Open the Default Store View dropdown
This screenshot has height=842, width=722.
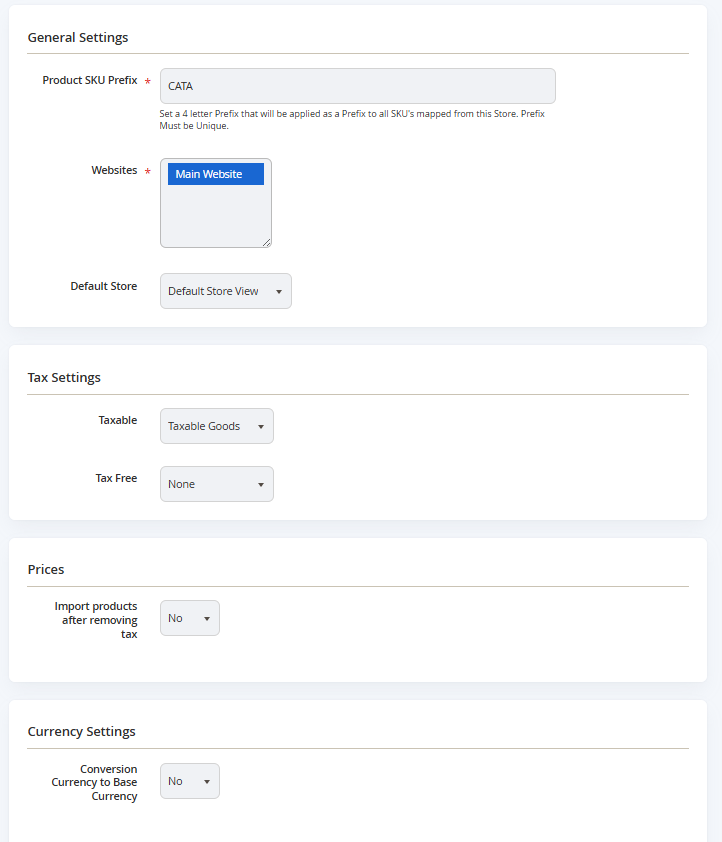click(x=225, y=291)
